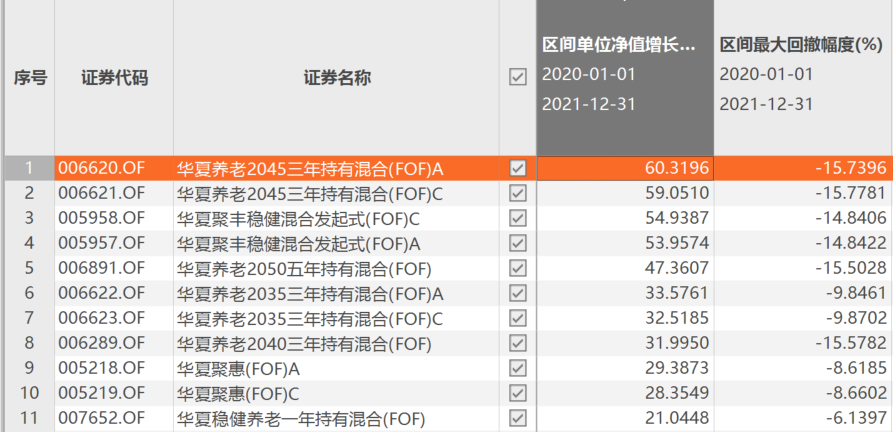Select security code 006289.OF
Viewport: 893px width, 432px height.
102,343
